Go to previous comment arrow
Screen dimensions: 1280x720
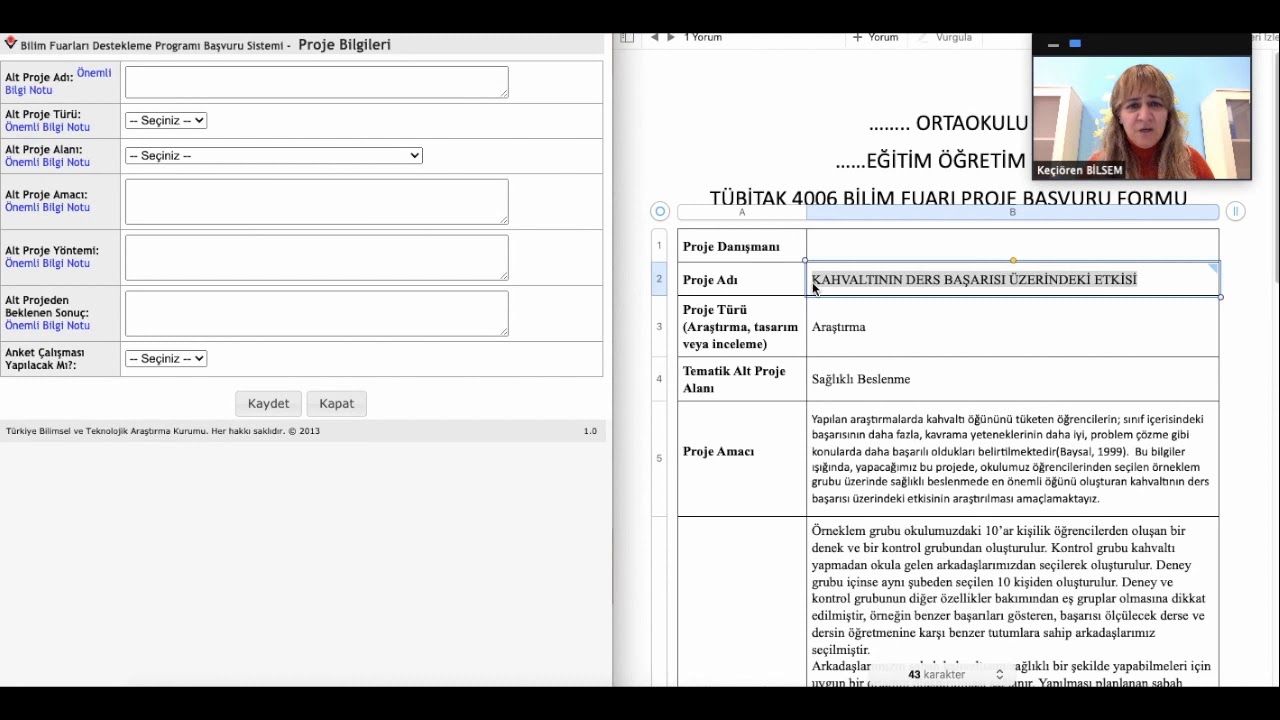coord(654,37)
